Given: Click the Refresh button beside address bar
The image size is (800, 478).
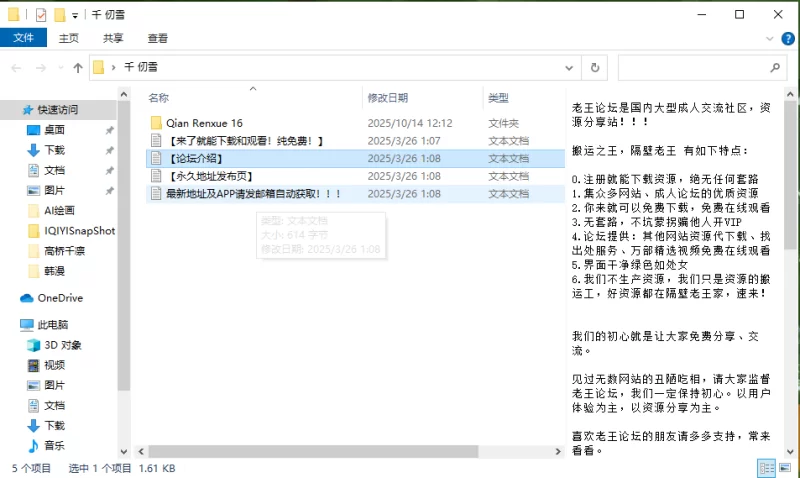Looking at the screenshot, I should coord(595,68).
